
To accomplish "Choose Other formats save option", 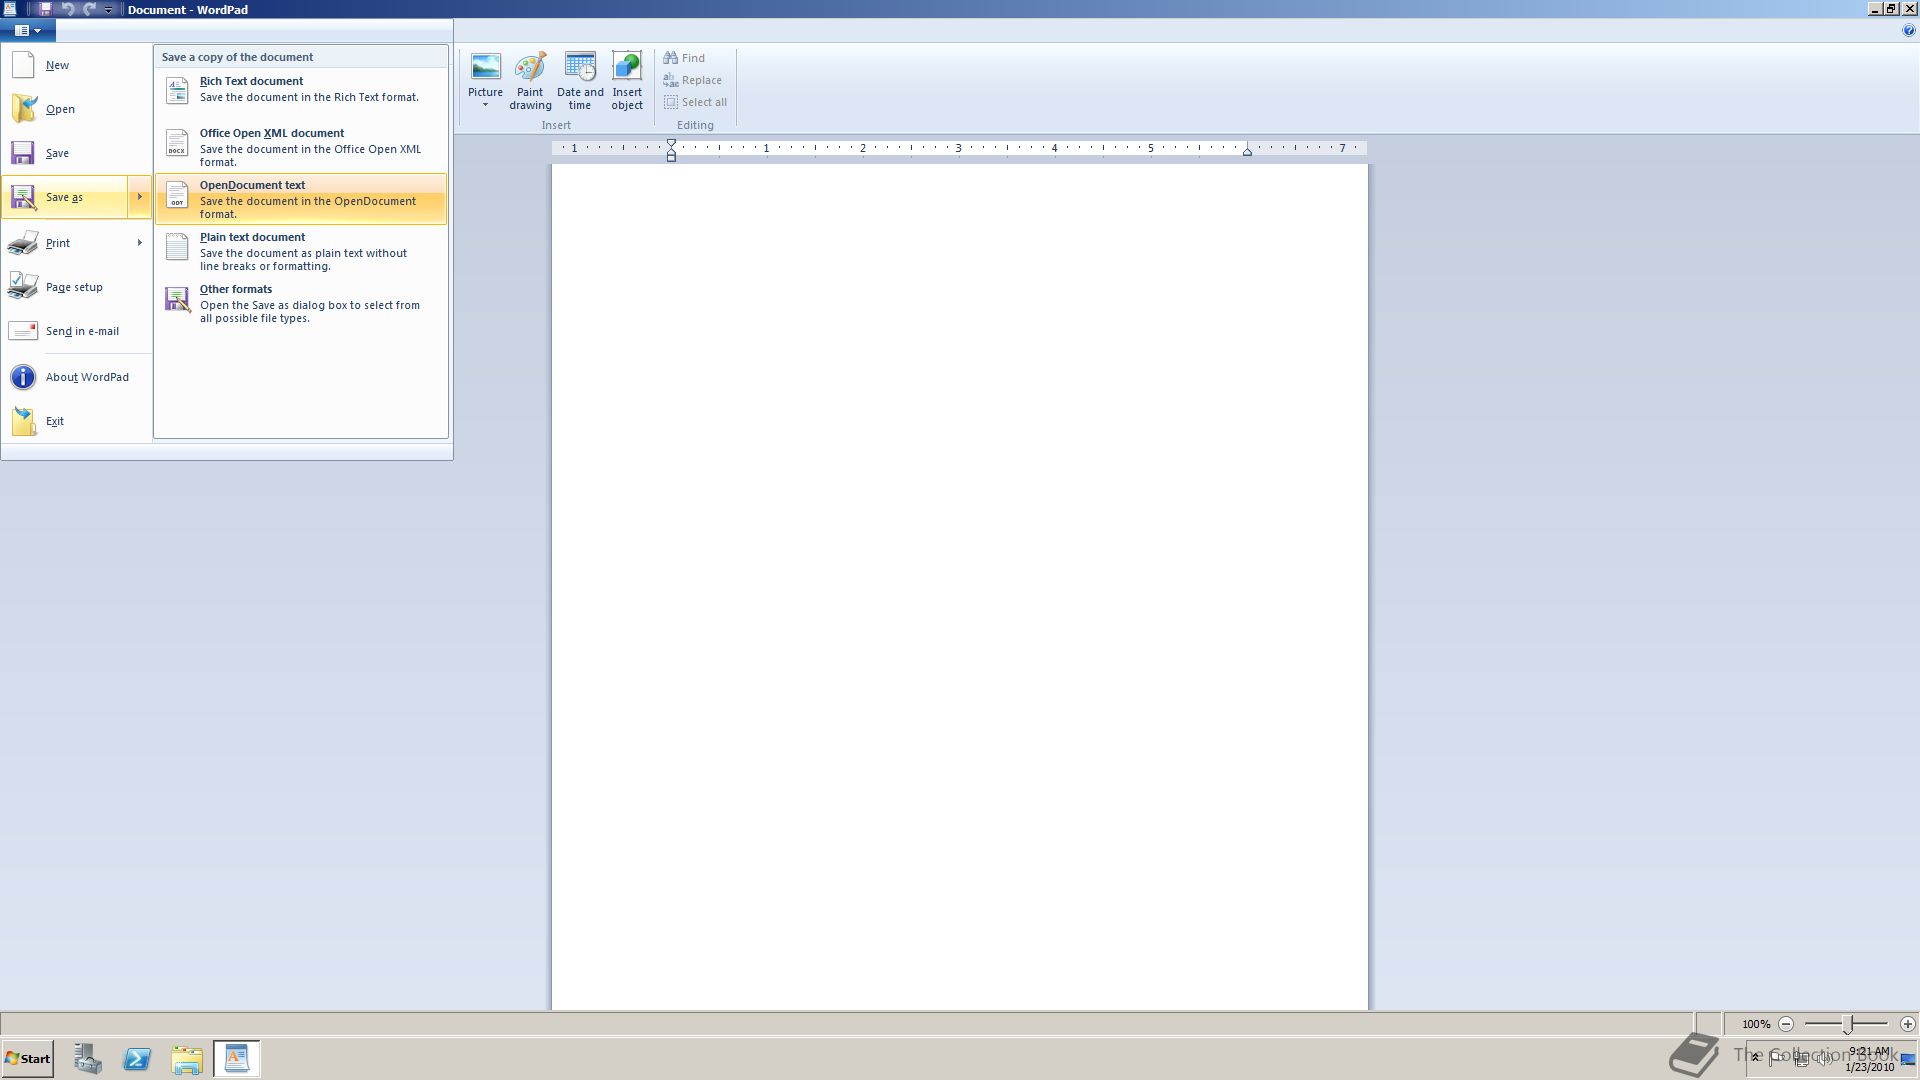I will (x=301, y=303).
